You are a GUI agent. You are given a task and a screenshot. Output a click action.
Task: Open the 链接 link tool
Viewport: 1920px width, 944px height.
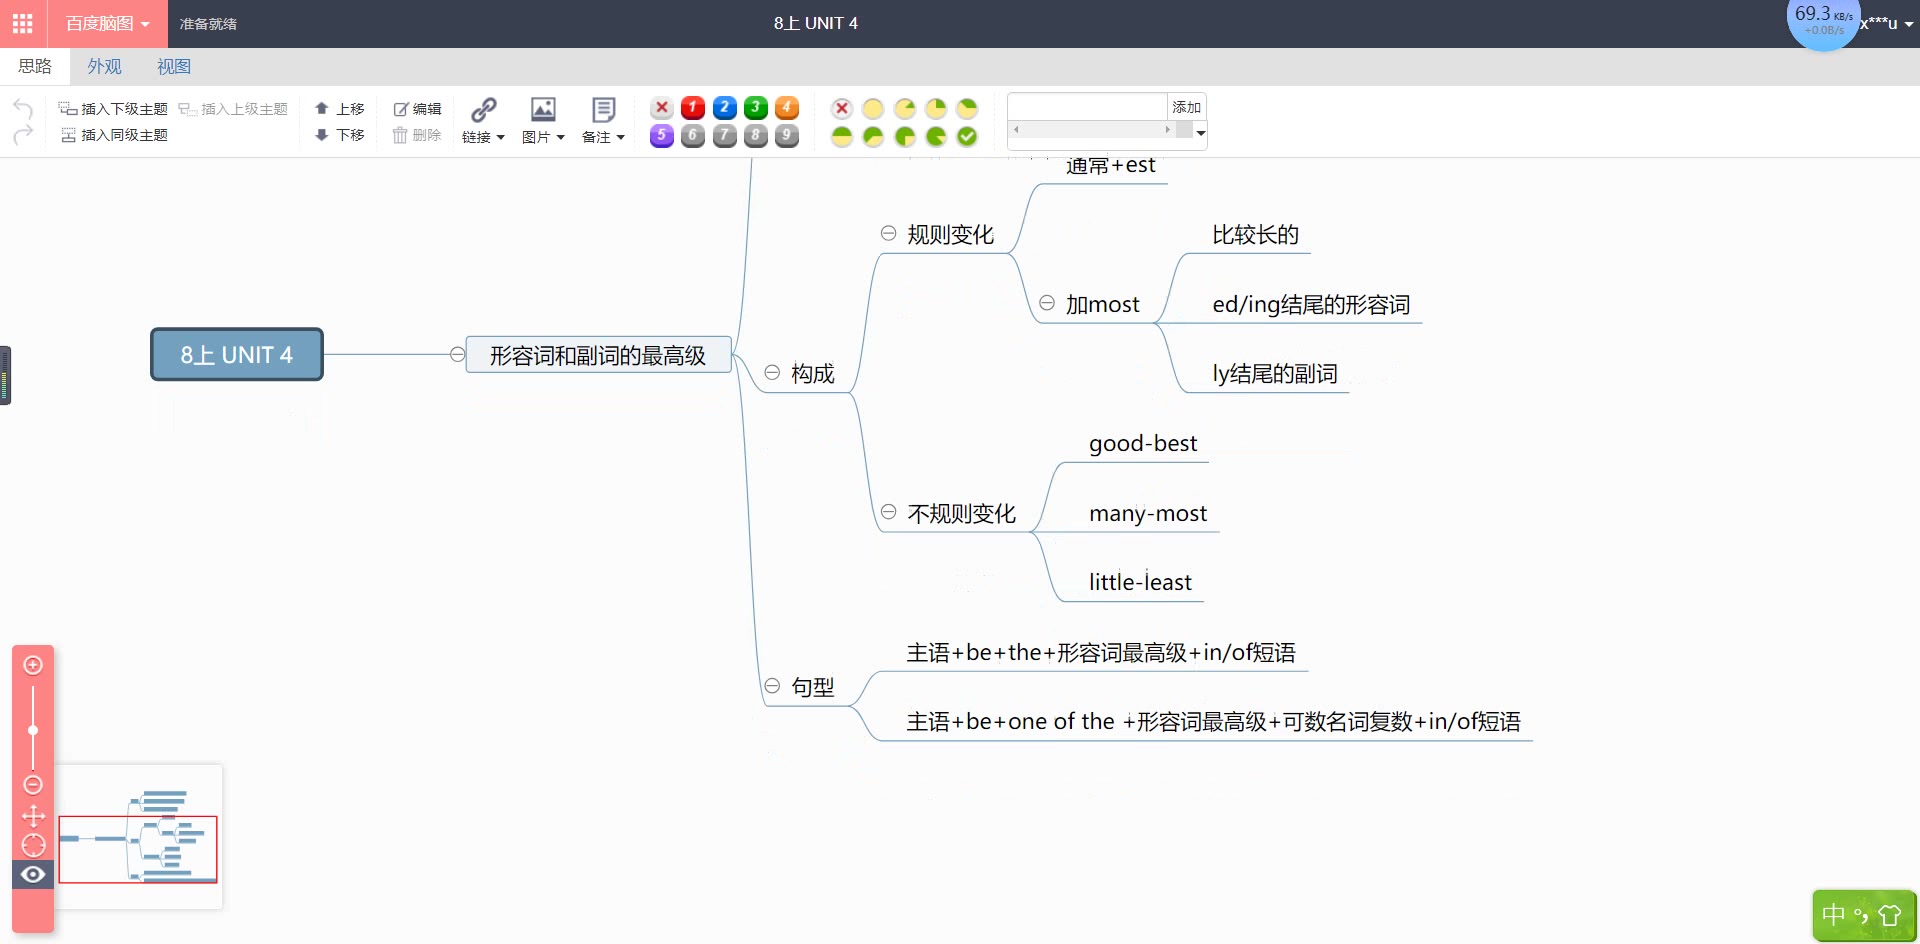tap(484, 121)
